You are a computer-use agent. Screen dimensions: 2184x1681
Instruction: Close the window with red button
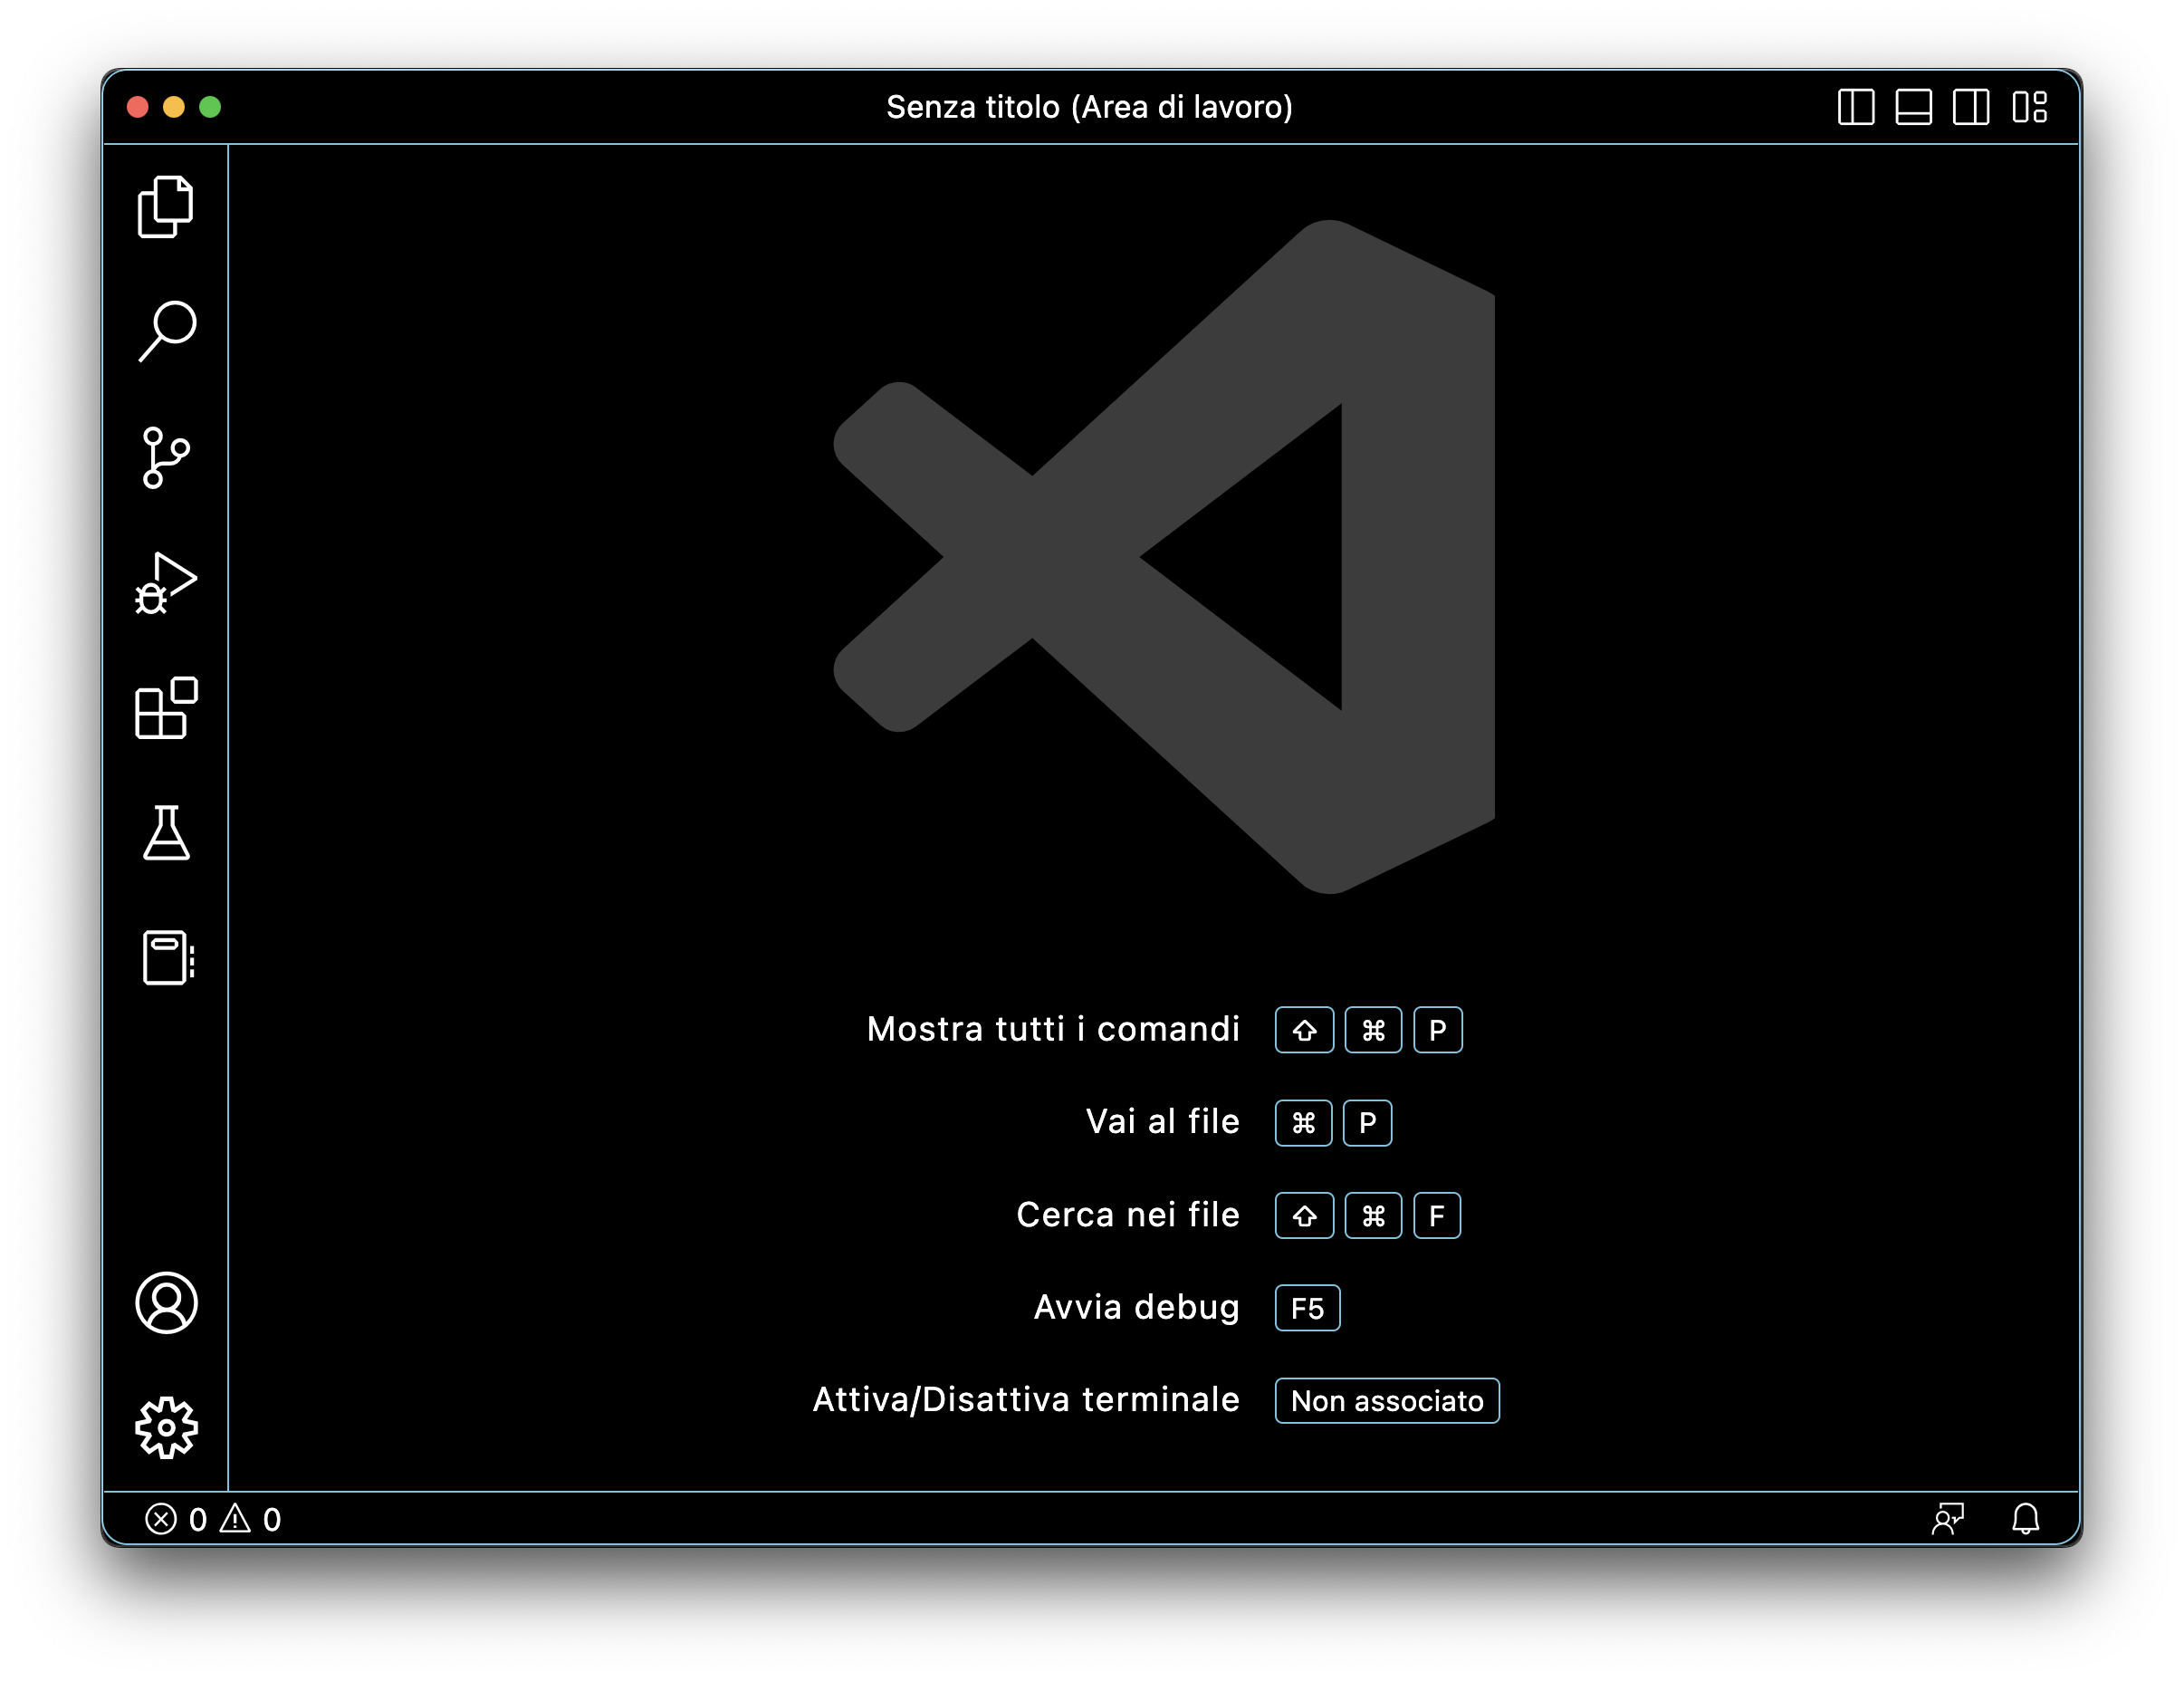point(138,107)
